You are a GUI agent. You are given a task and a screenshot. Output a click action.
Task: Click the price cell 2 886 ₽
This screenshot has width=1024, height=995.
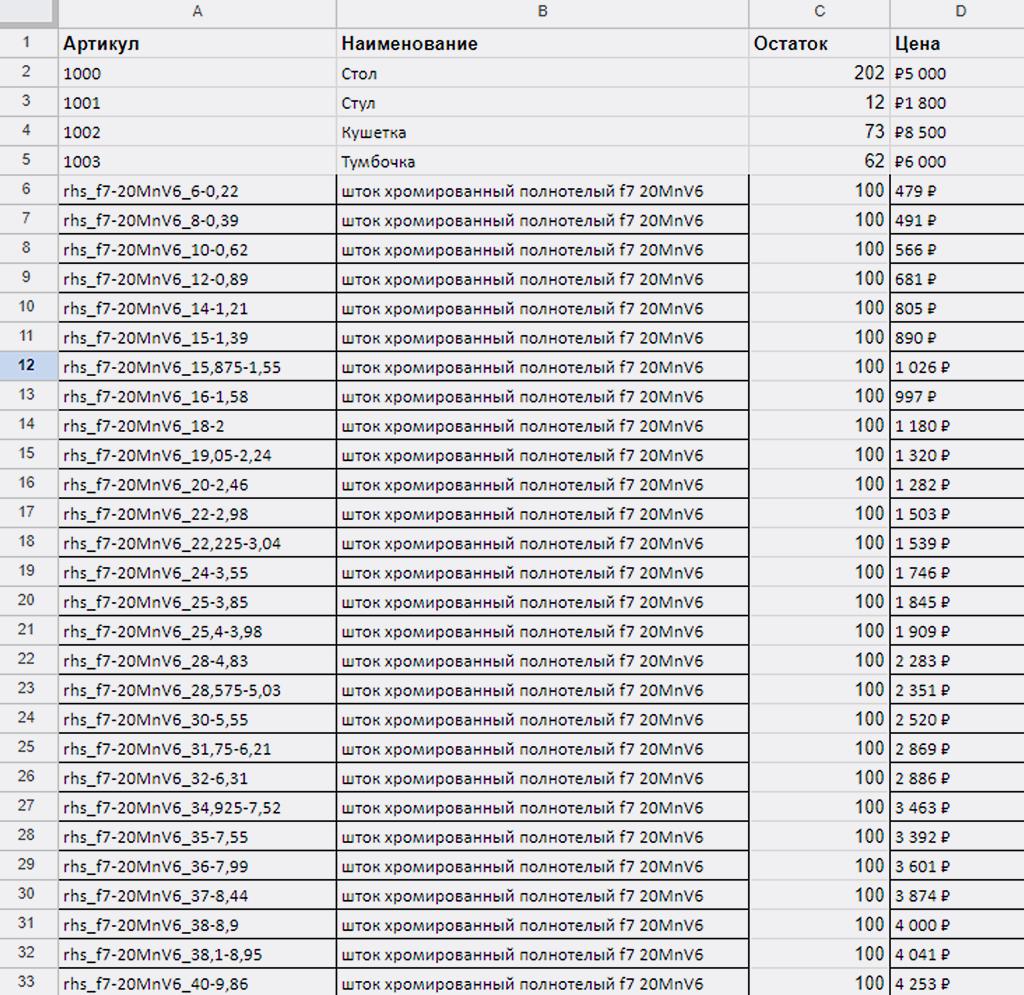click(x=957, y=778)
